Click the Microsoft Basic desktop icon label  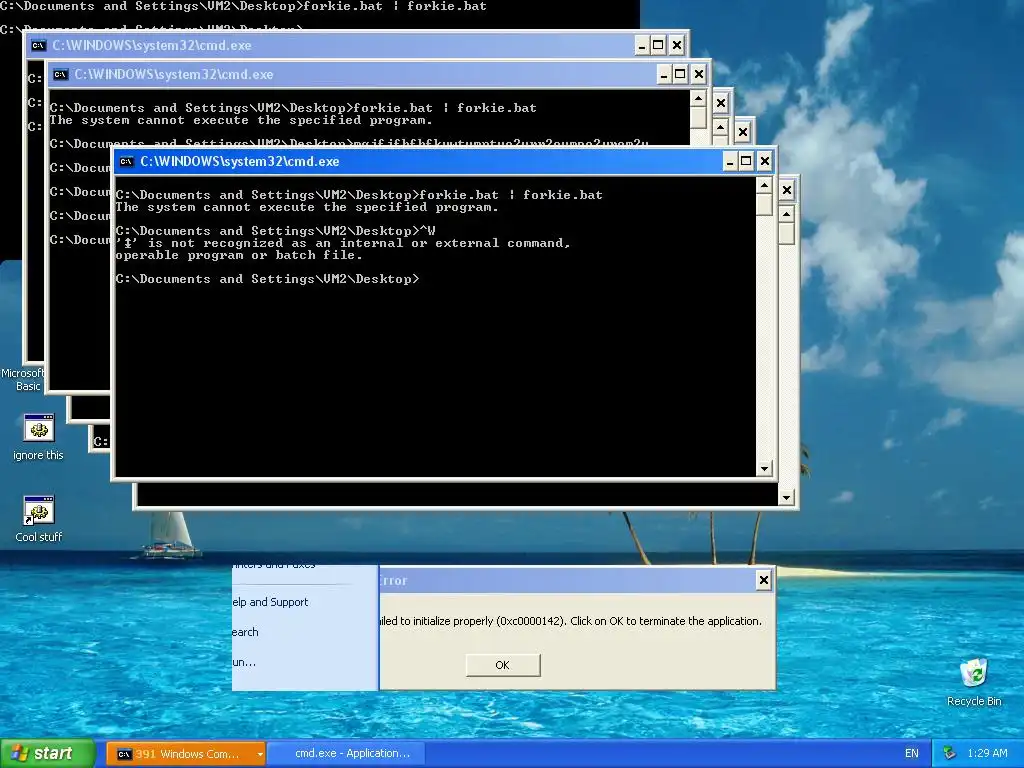tap(25, 379)
